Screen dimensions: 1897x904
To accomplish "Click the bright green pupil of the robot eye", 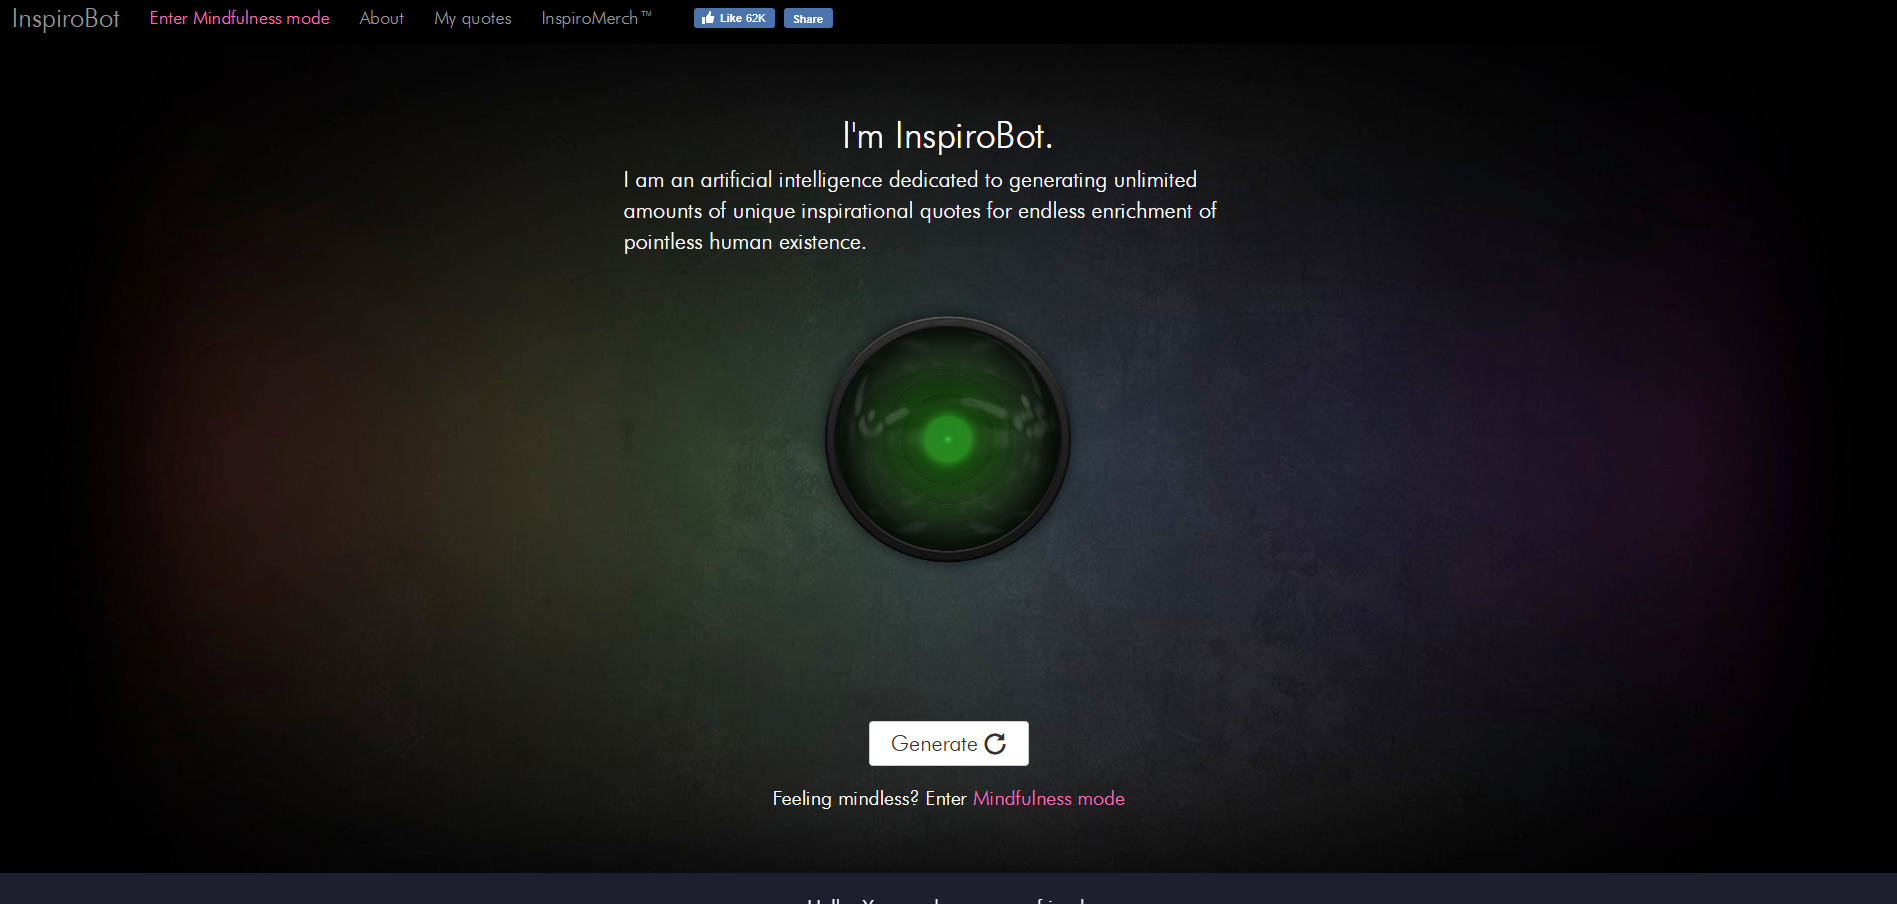I will tap(947, 439).
